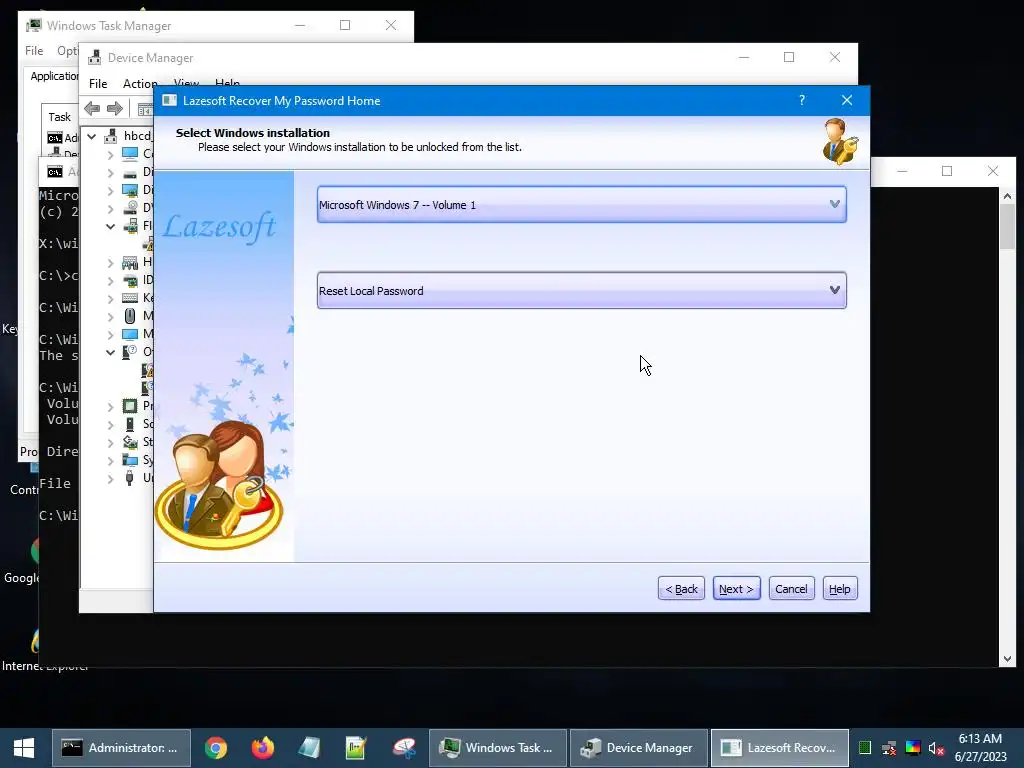Expand the Processors category in Device Manager
This screenshot has height=768, width=1024.
(x=110, y=406)
